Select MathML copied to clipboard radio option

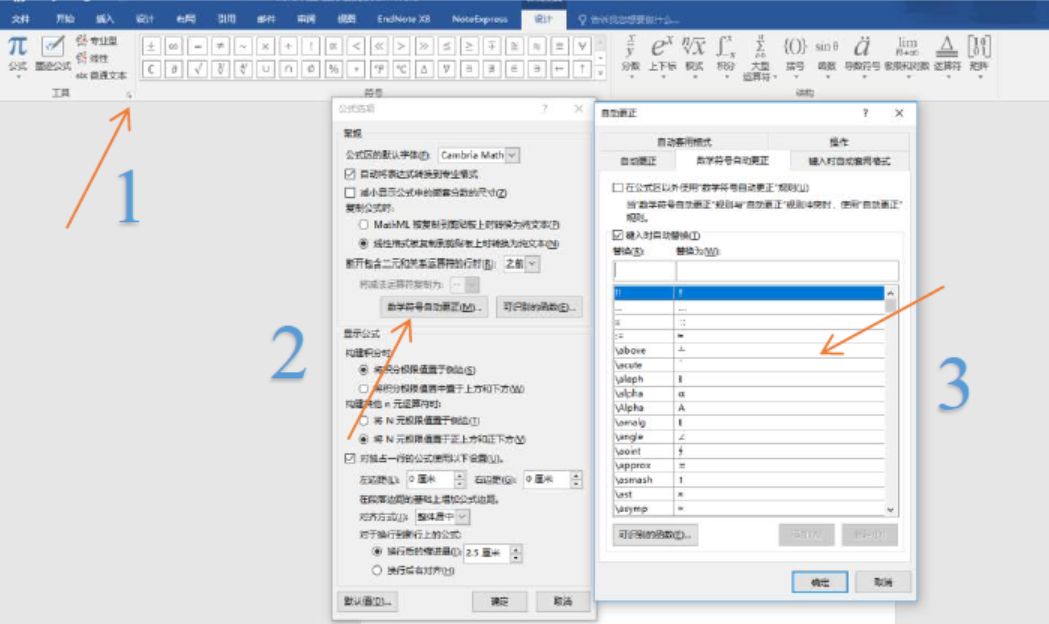point(363,225)
